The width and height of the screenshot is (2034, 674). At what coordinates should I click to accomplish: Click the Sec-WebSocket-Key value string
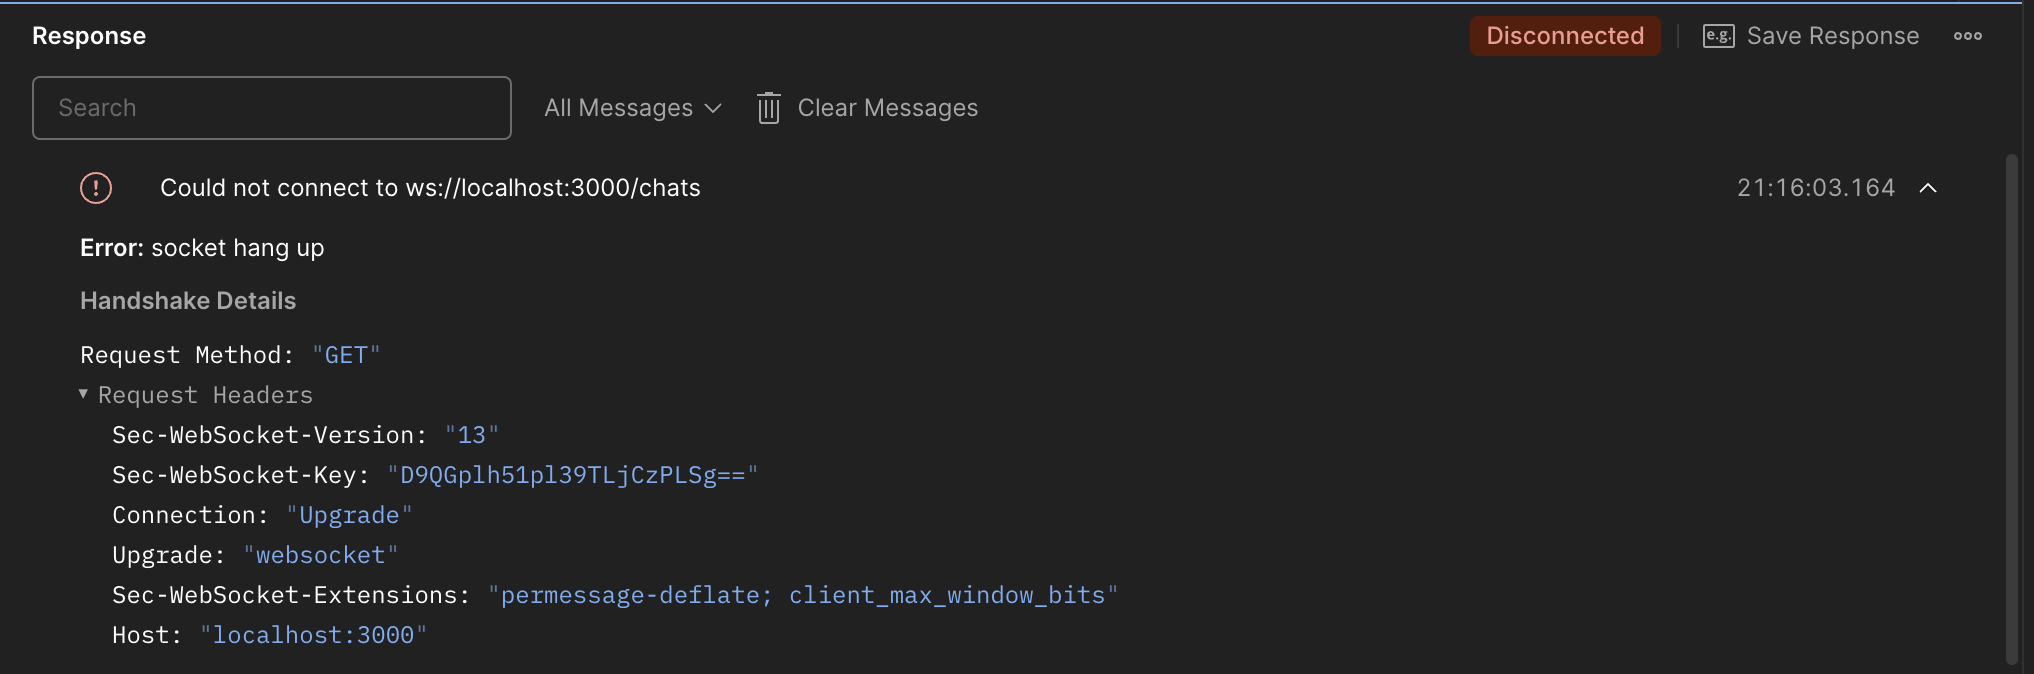pyautogui.click(x=572, y=475)
